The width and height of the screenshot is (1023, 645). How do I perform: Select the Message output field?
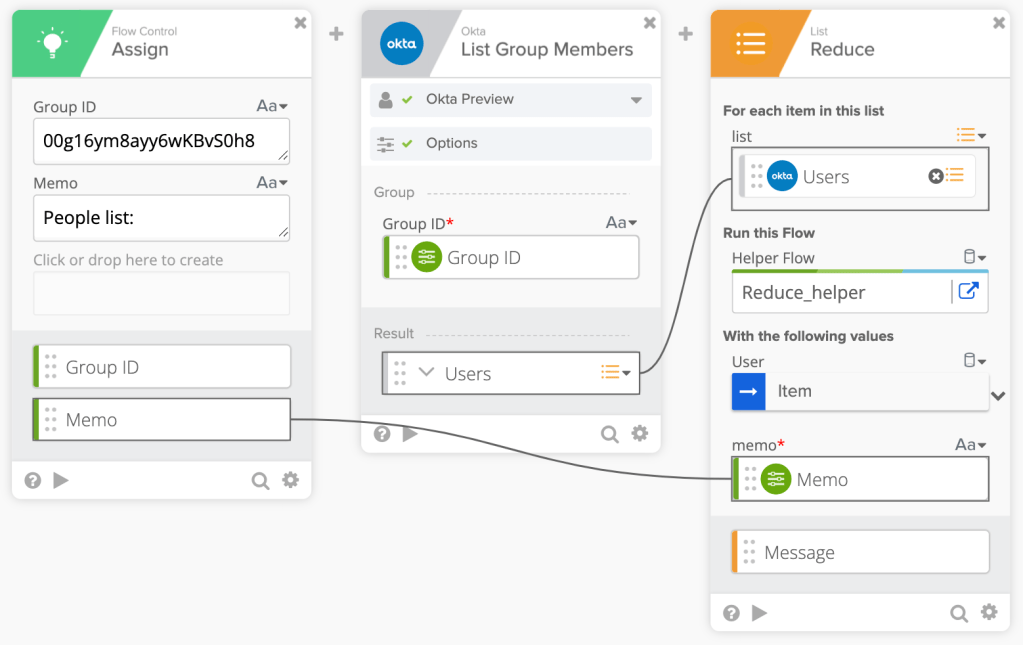860,552
